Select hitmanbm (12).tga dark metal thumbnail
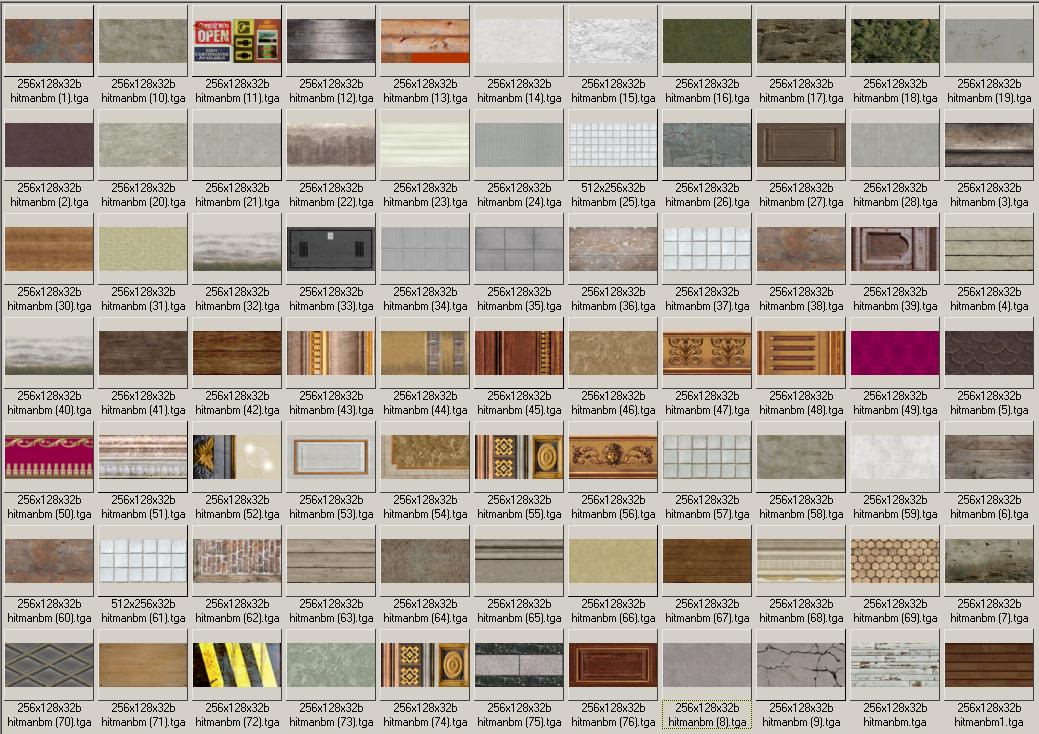The image size is (1039, 734). [x=331, y=41]
